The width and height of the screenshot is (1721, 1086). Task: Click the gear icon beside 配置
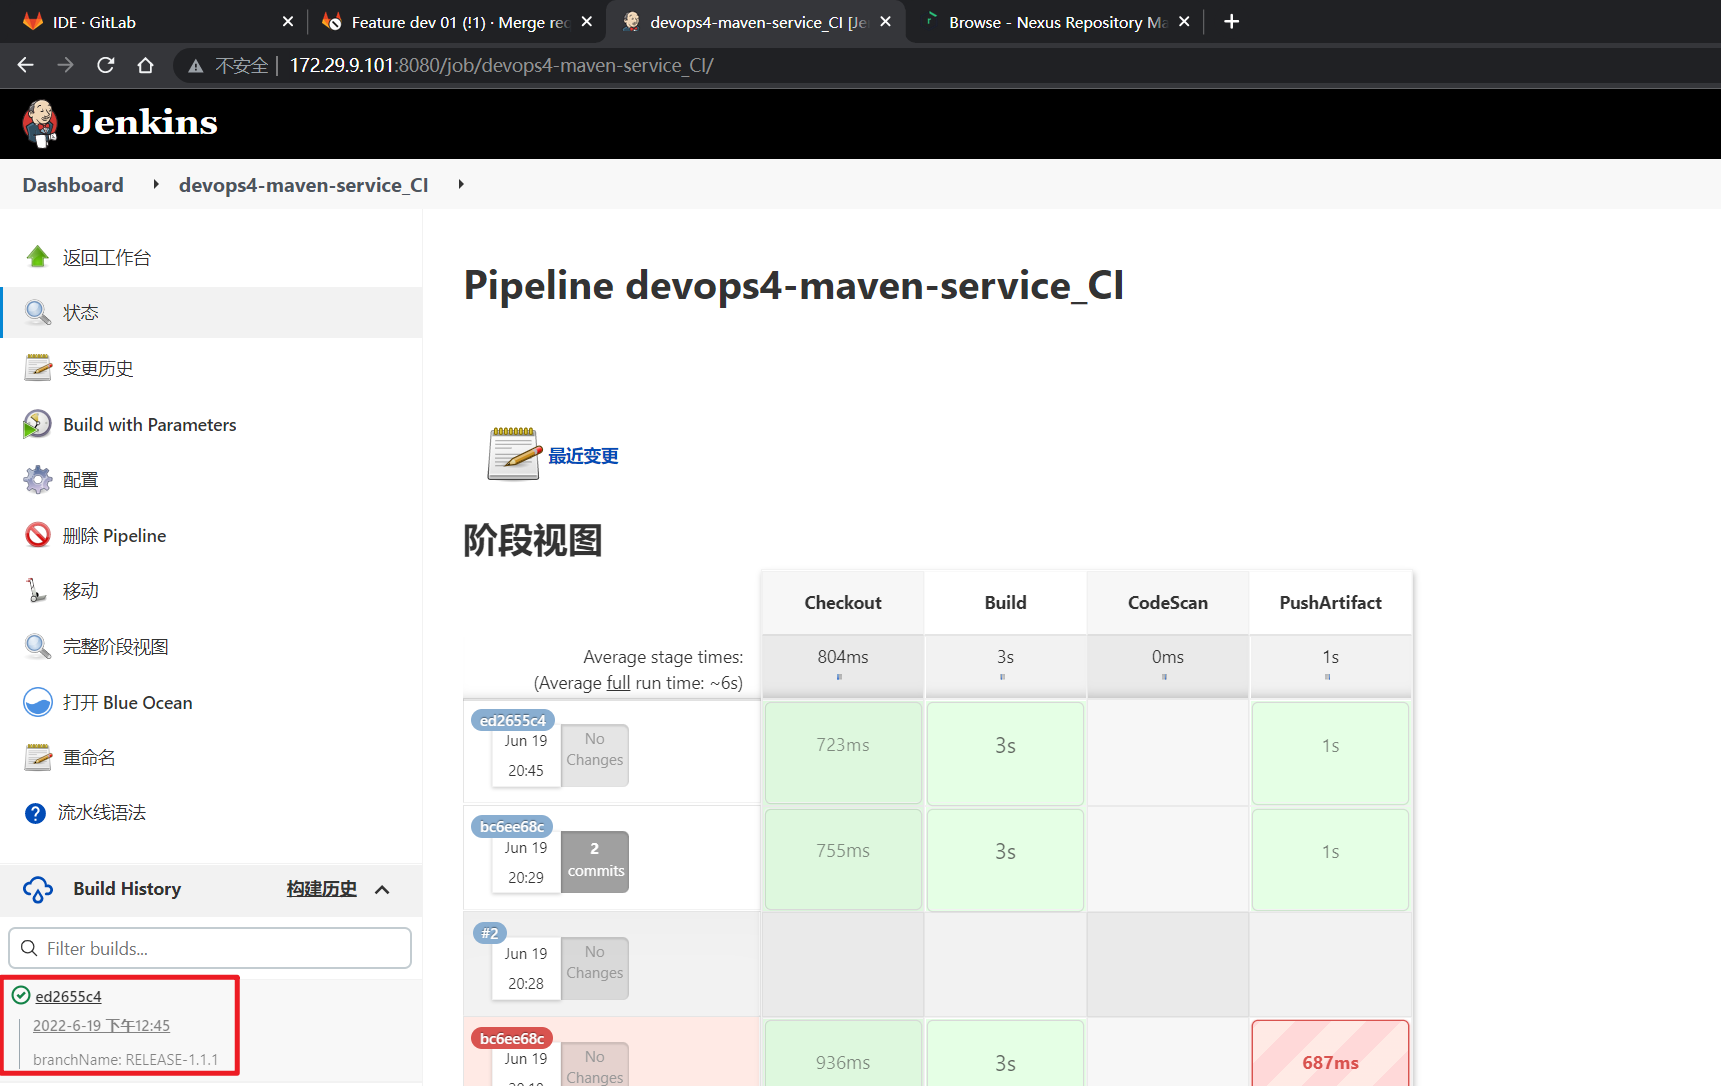pos(38,480)
